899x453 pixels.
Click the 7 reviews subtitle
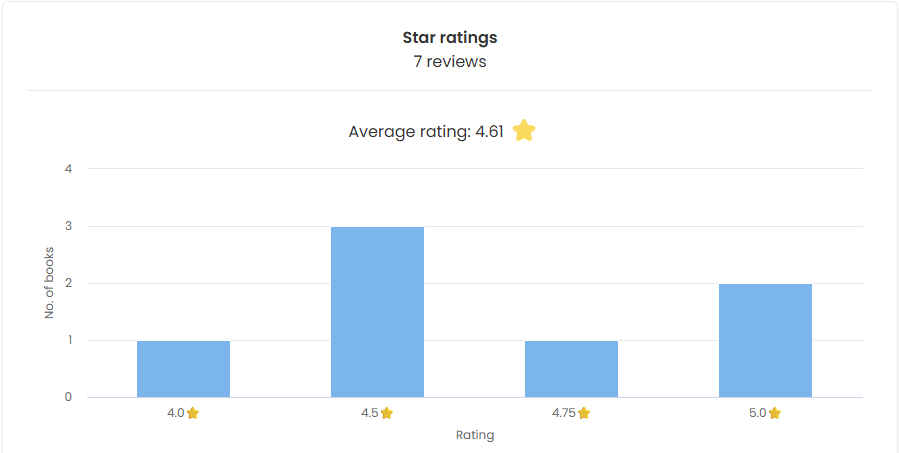(x=449, y=62)
